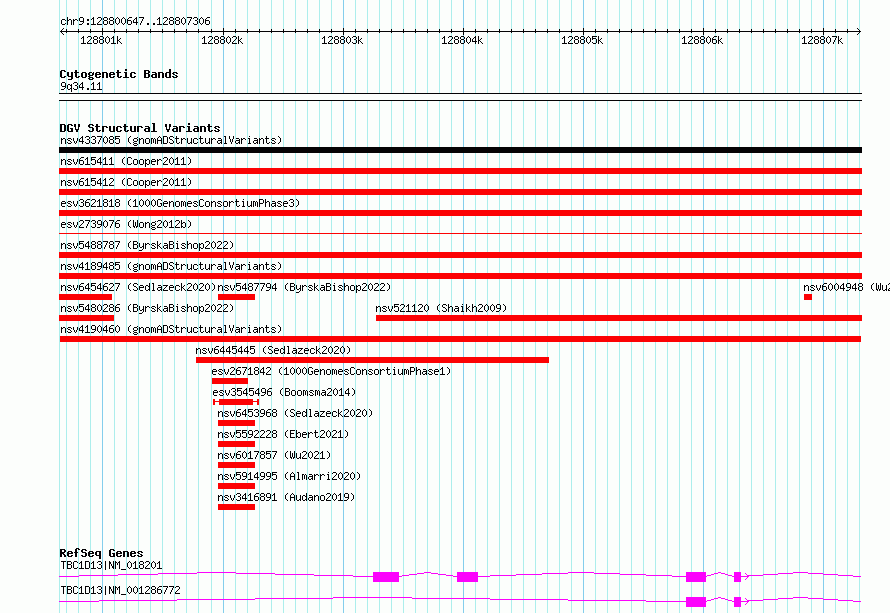
Task: Select the esv2671842 red bar
Action: coord(230,381)
